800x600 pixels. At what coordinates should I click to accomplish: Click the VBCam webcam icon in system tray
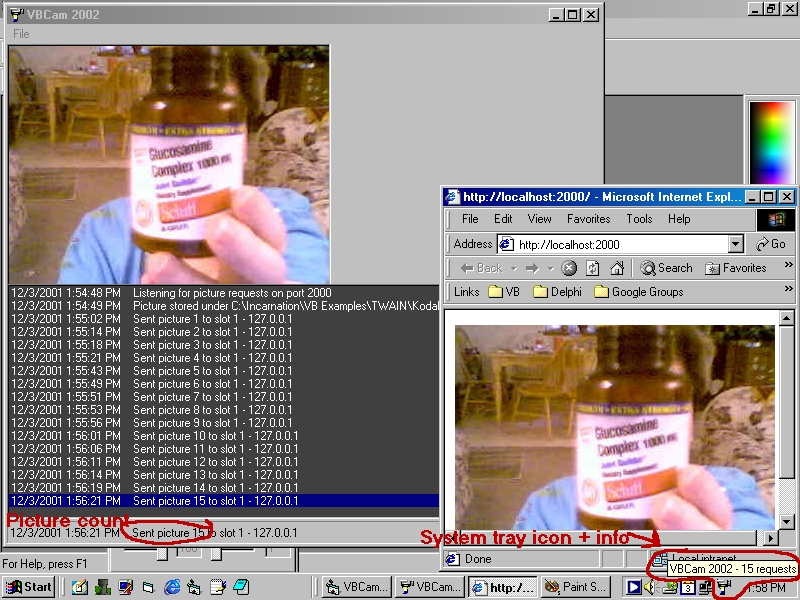click(723, 587)
